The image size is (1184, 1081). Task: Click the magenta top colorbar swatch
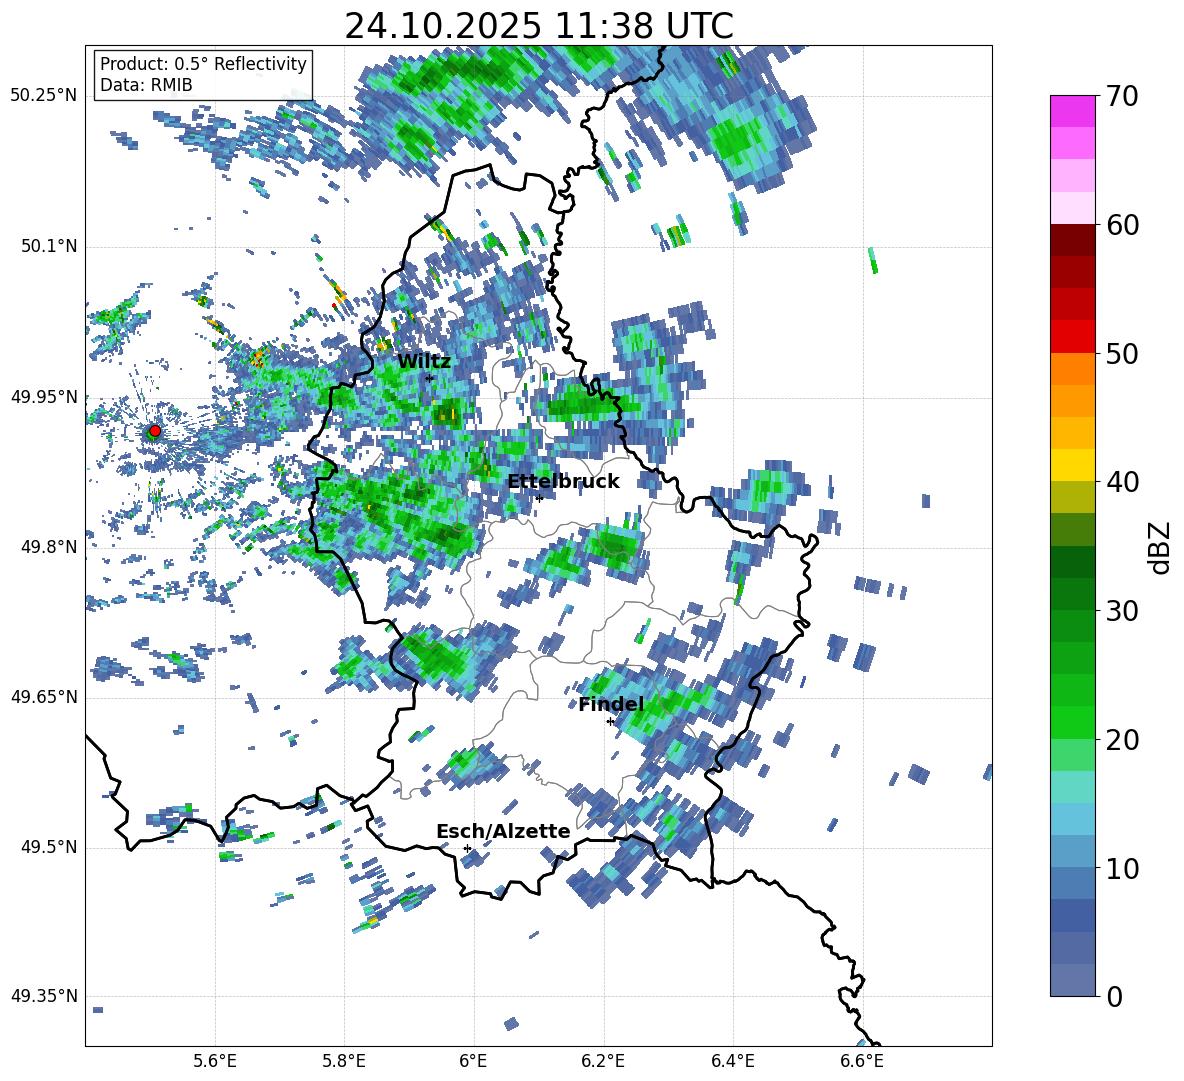(1072, 112)
